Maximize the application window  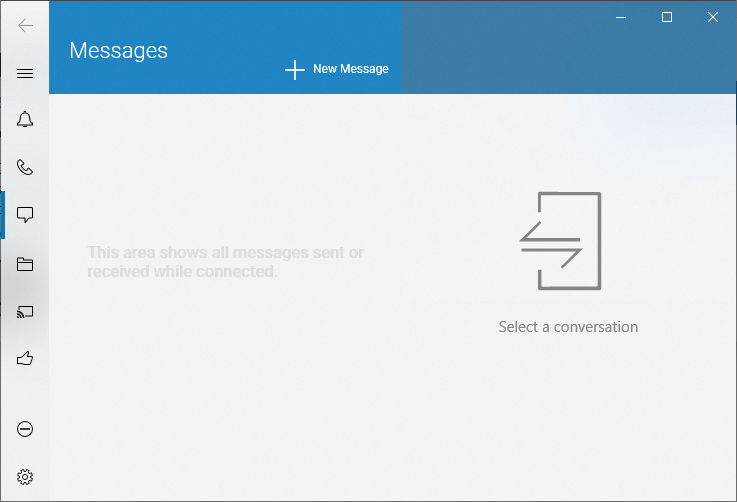[x=667, y=17]
